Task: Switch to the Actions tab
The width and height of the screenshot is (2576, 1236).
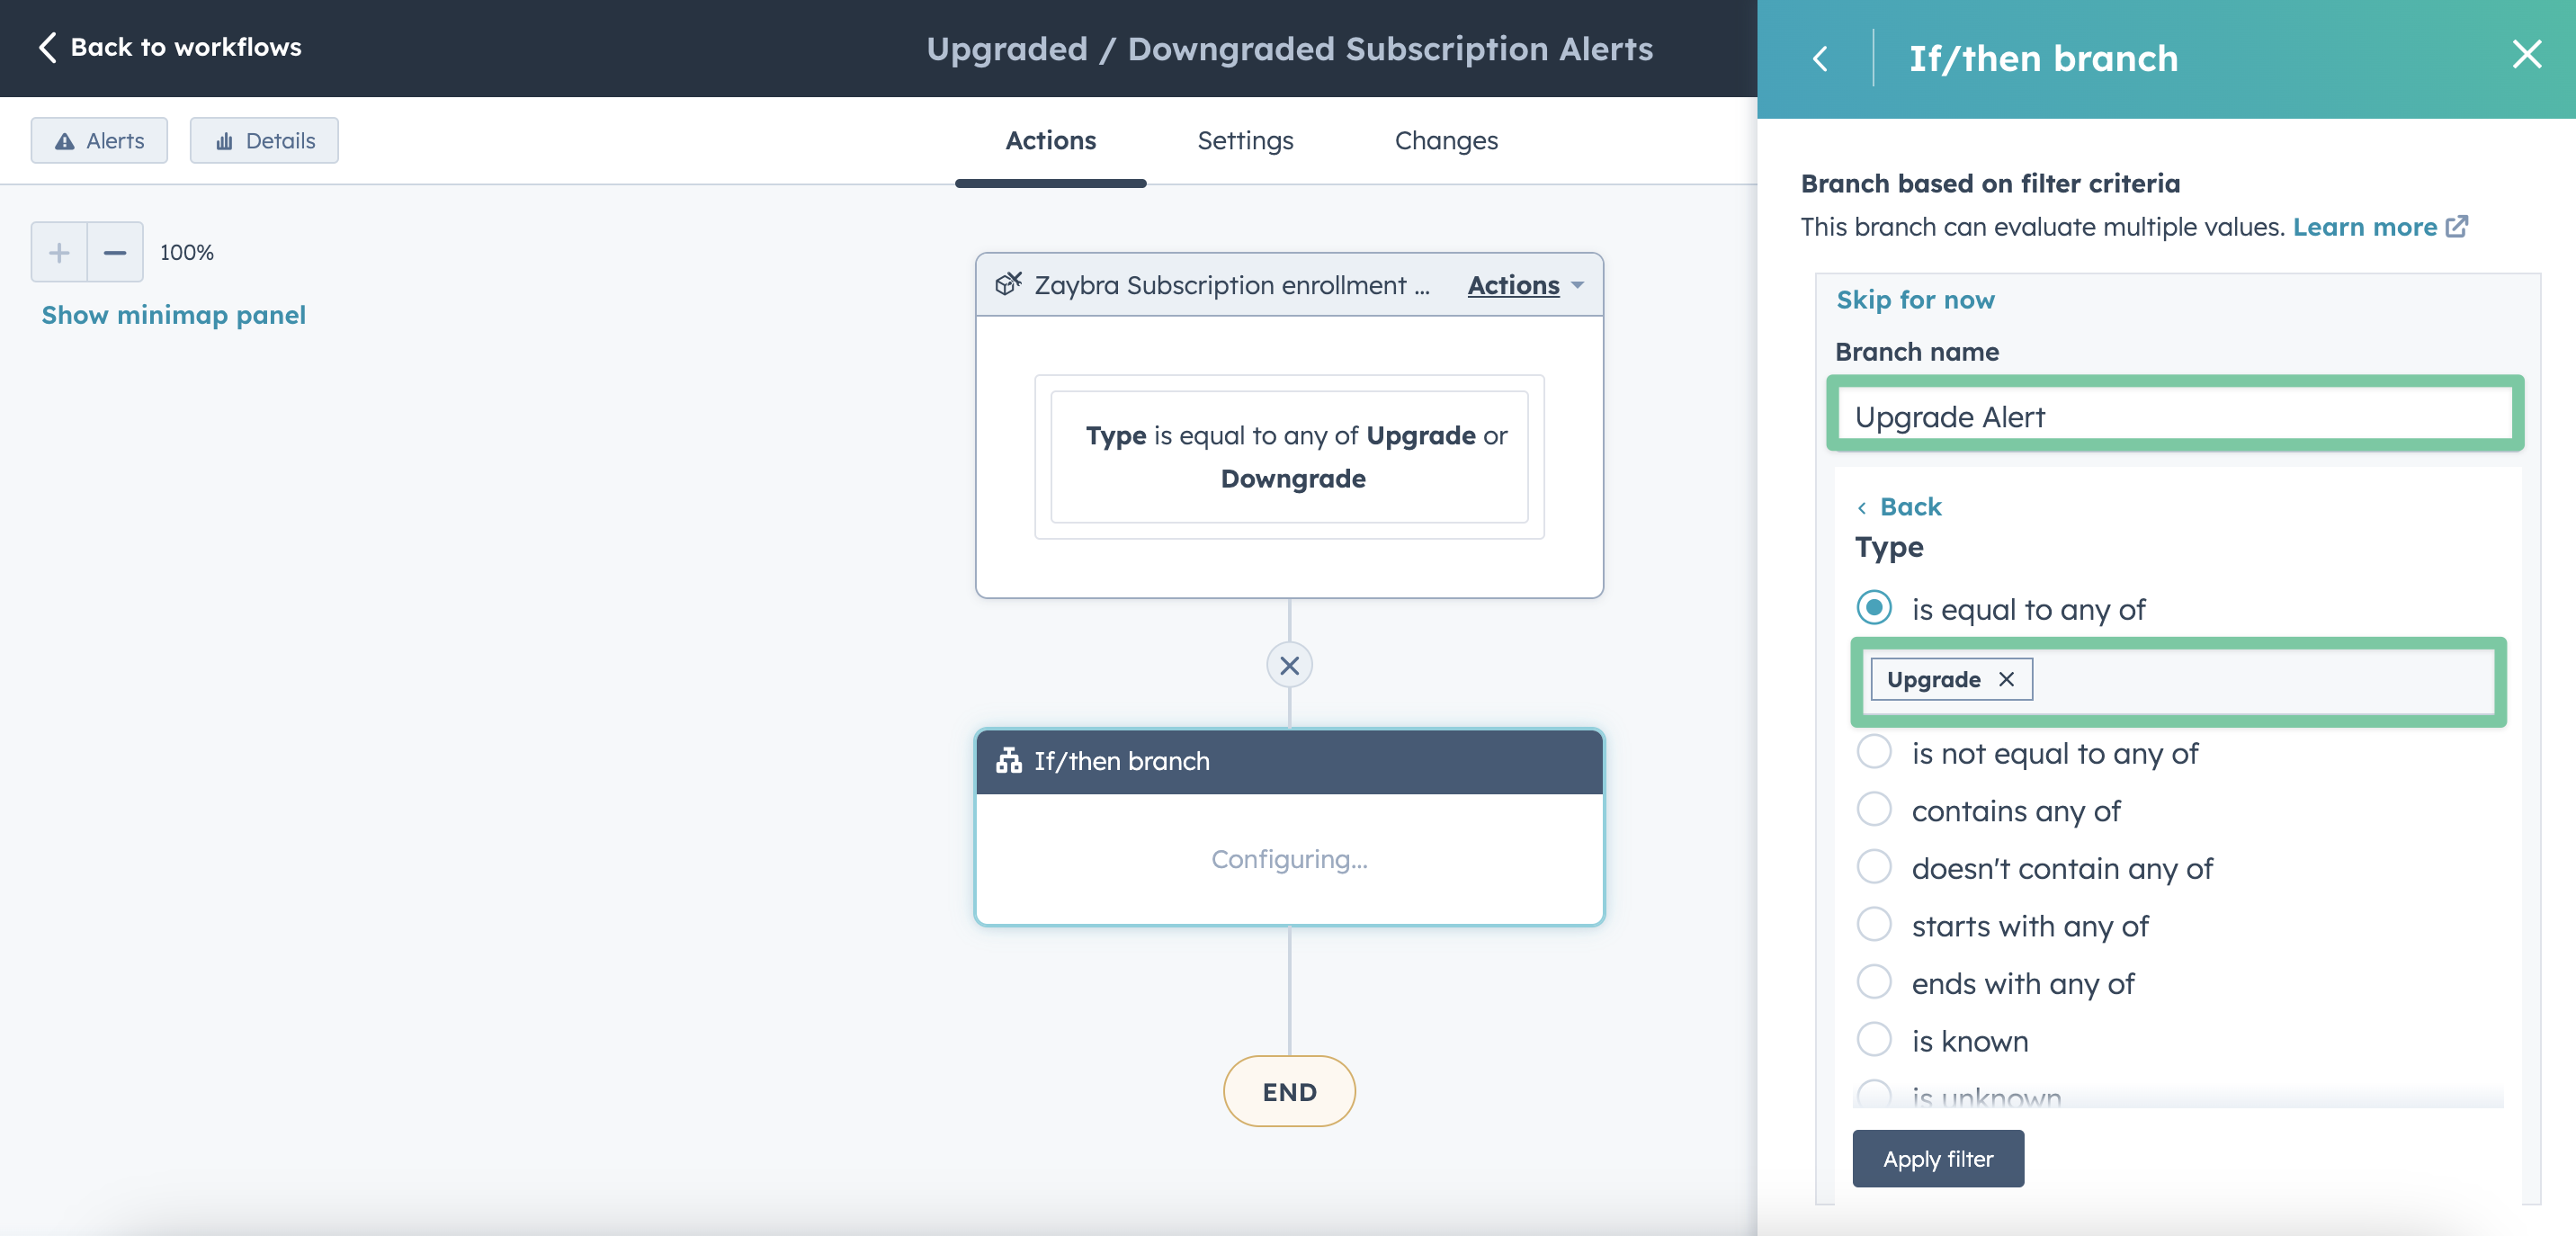Action: [x=1050, y=141]
